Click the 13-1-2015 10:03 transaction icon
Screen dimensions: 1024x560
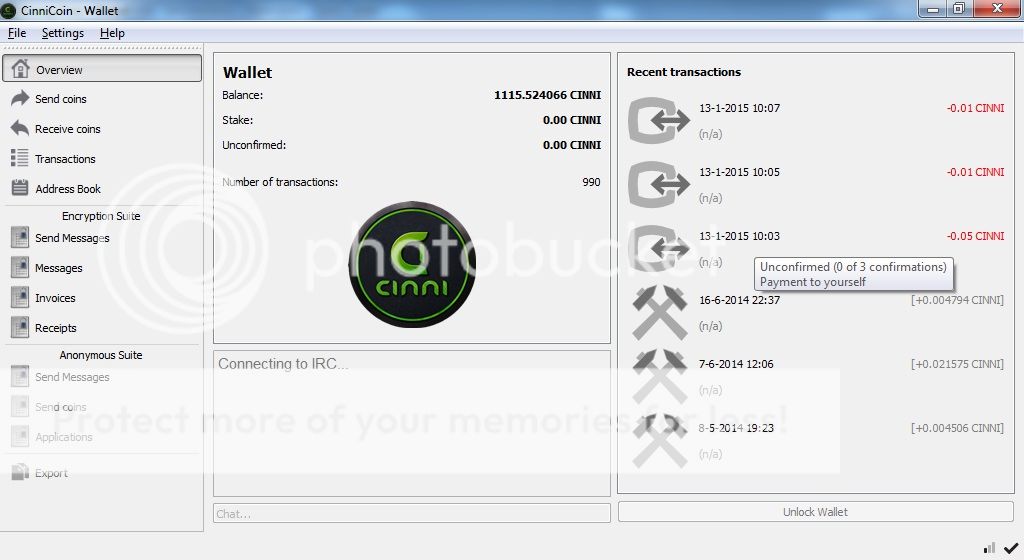[659, 248]
